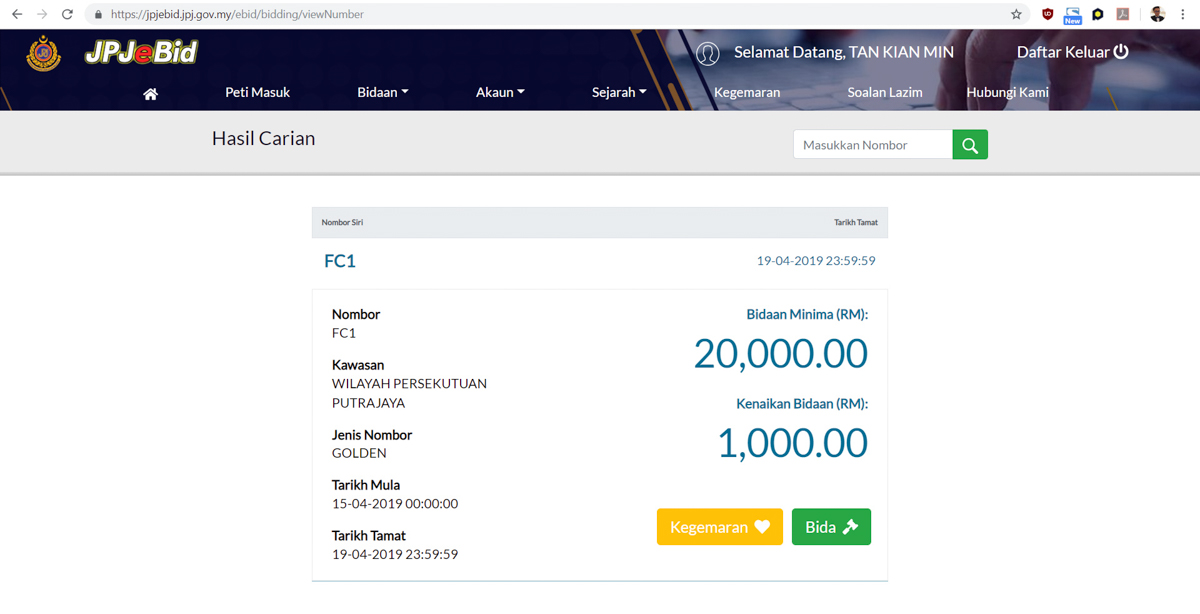1200x614 pixels.
Task: Click the JPJ crest emblem
Action: (x=44, y=54)
